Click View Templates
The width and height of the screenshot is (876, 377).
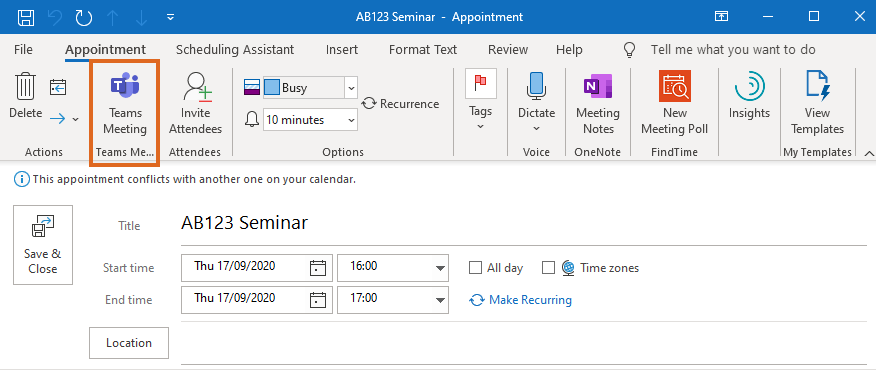[817, 104]
